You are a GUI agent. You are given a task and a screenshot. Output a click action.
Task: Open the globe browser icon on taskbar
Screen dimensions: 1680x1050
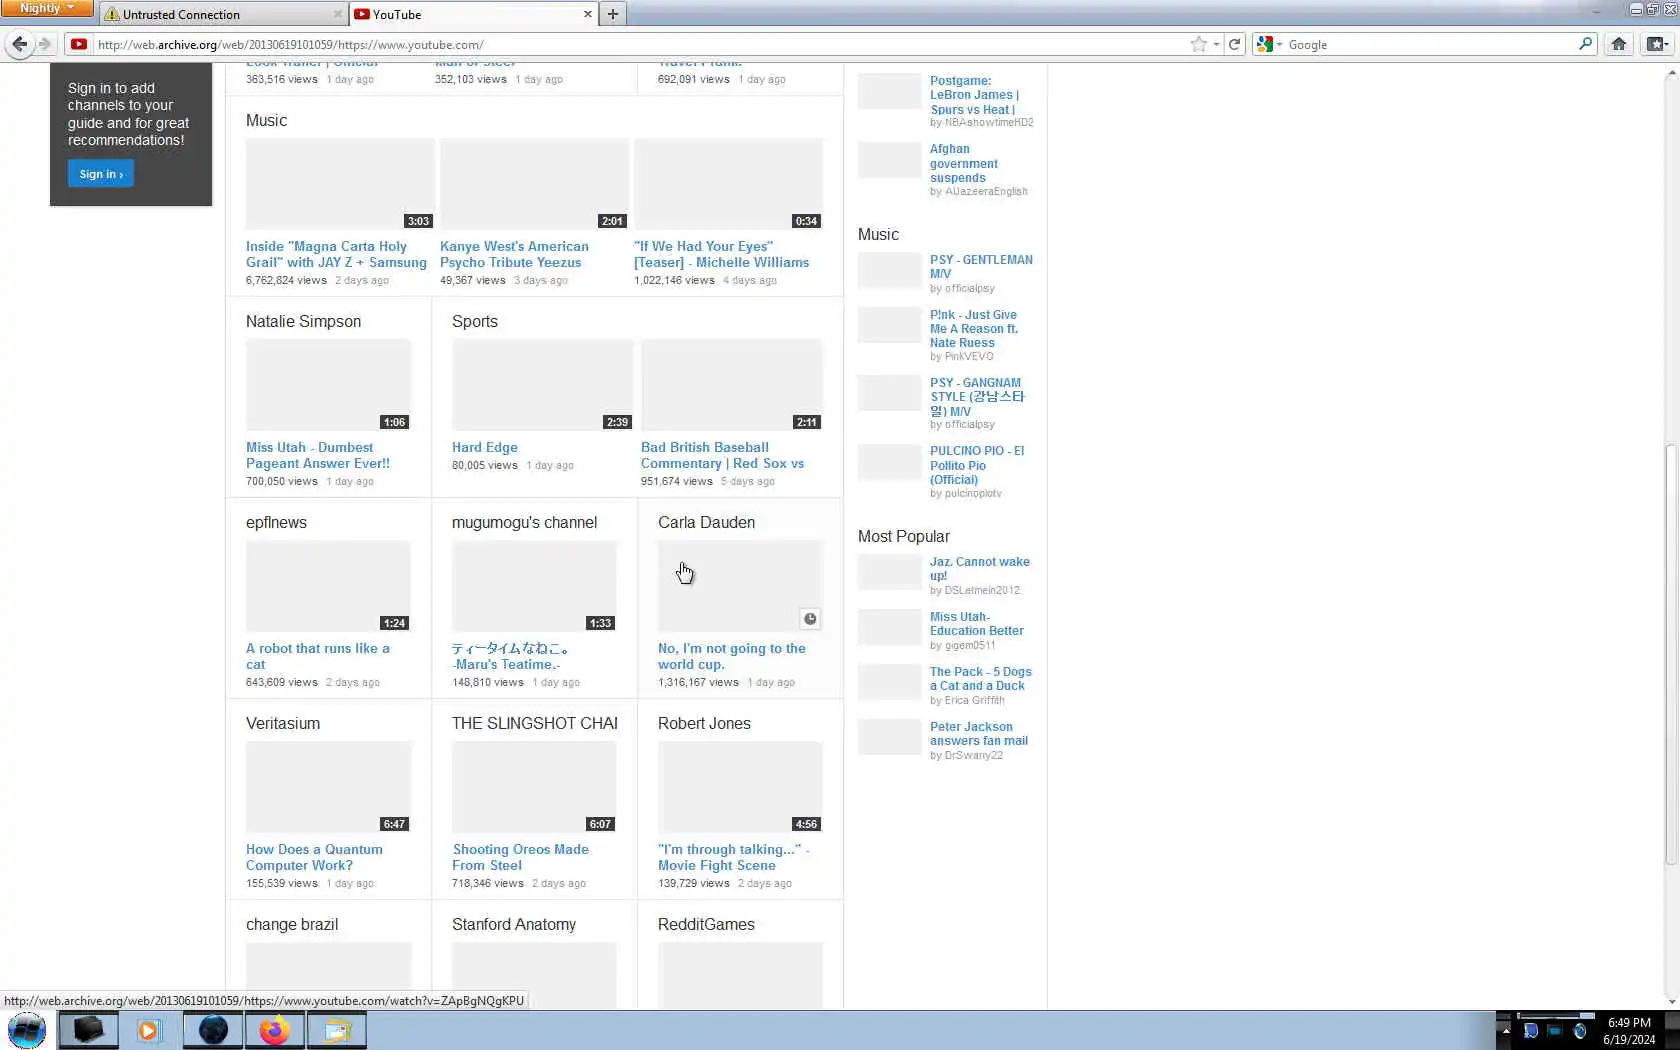click(x=213, y=1030)
